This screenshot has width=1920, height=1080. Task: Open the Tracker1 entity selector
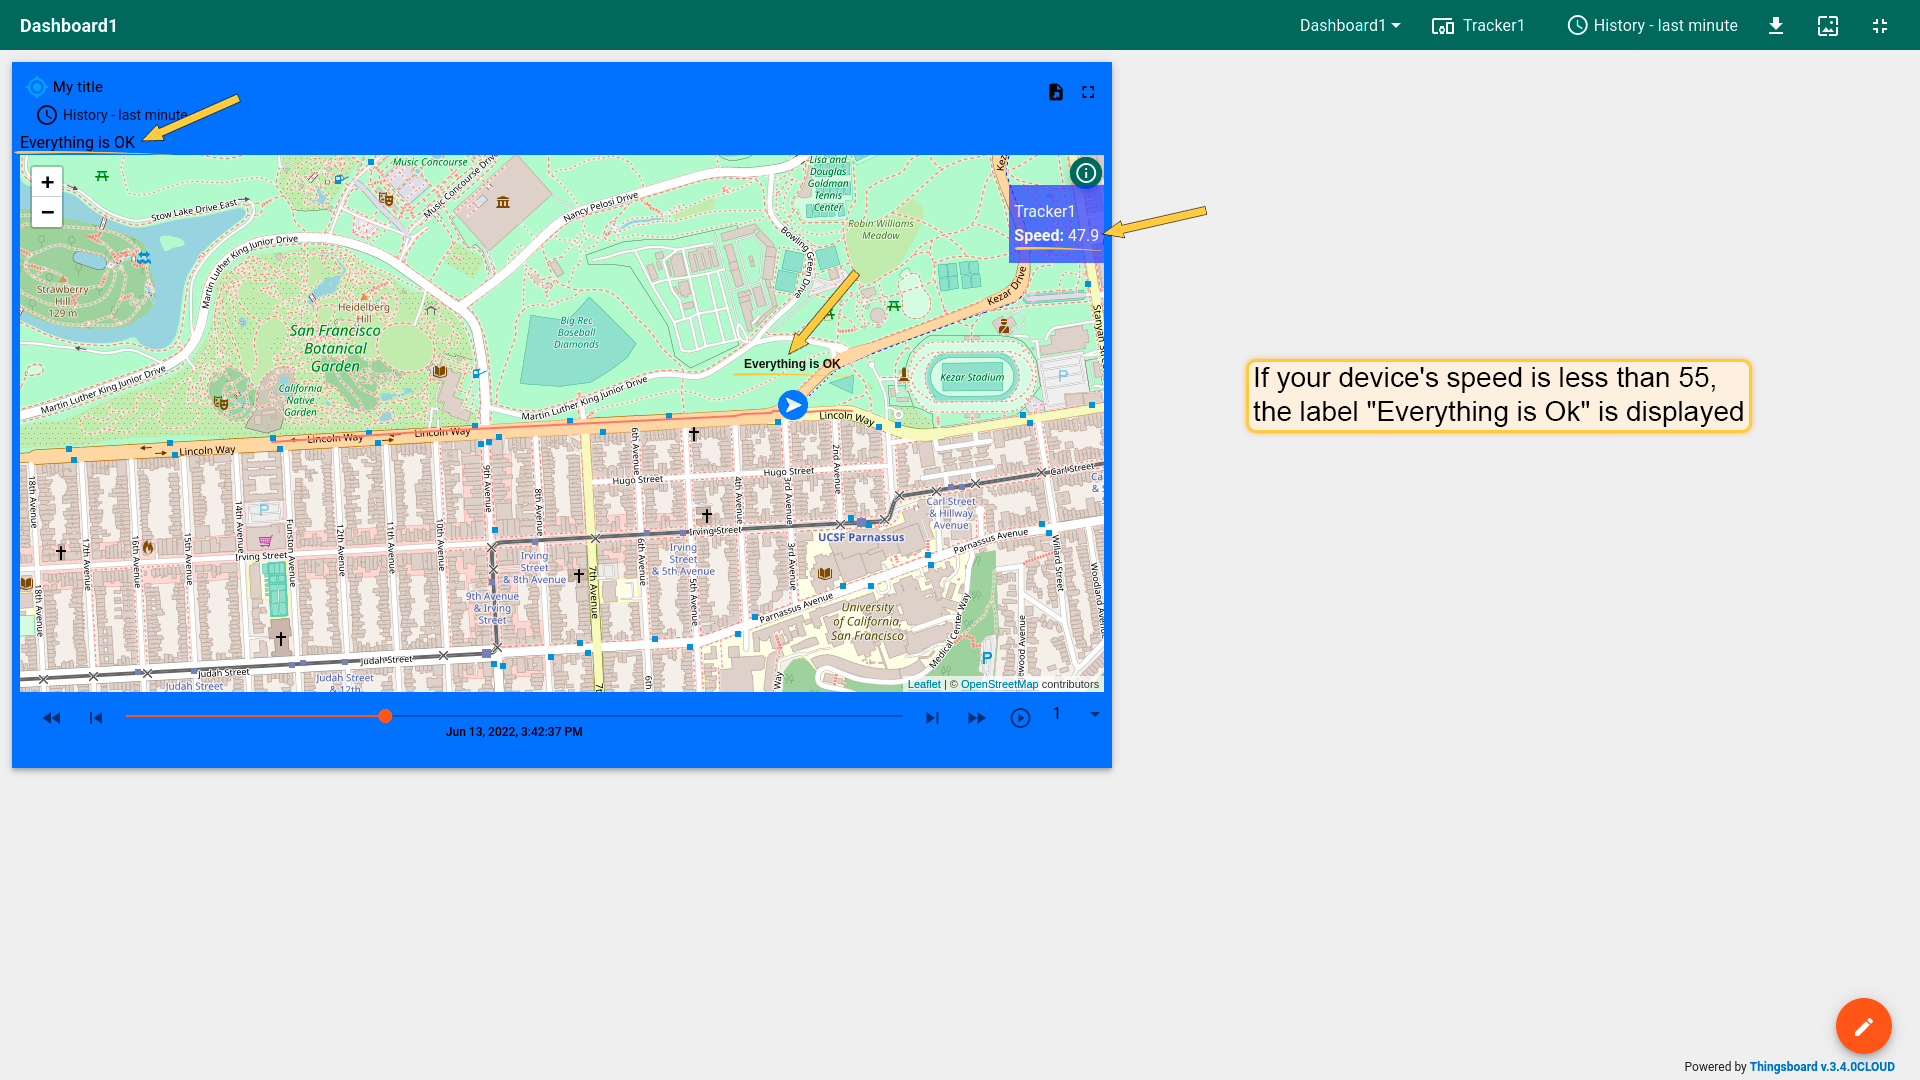1479,26
